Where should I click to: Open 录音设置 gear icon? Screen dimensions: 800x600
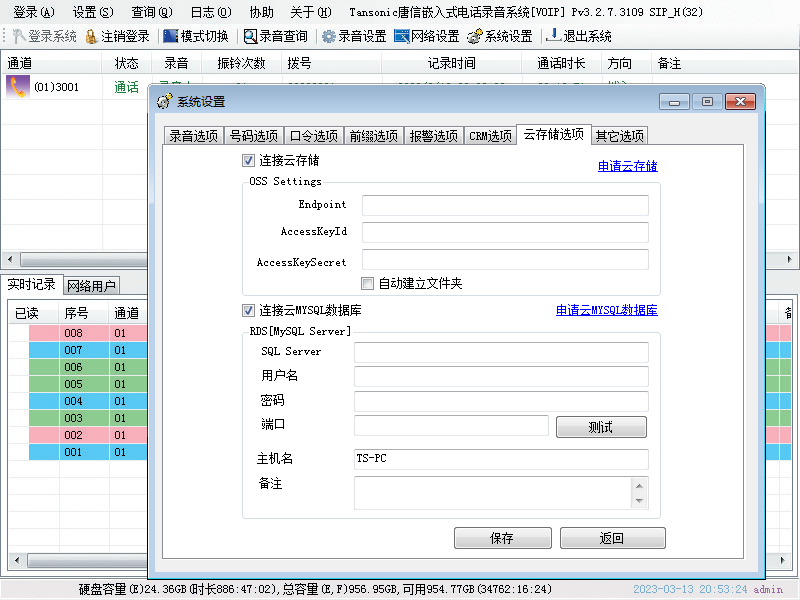pos(329,36)
